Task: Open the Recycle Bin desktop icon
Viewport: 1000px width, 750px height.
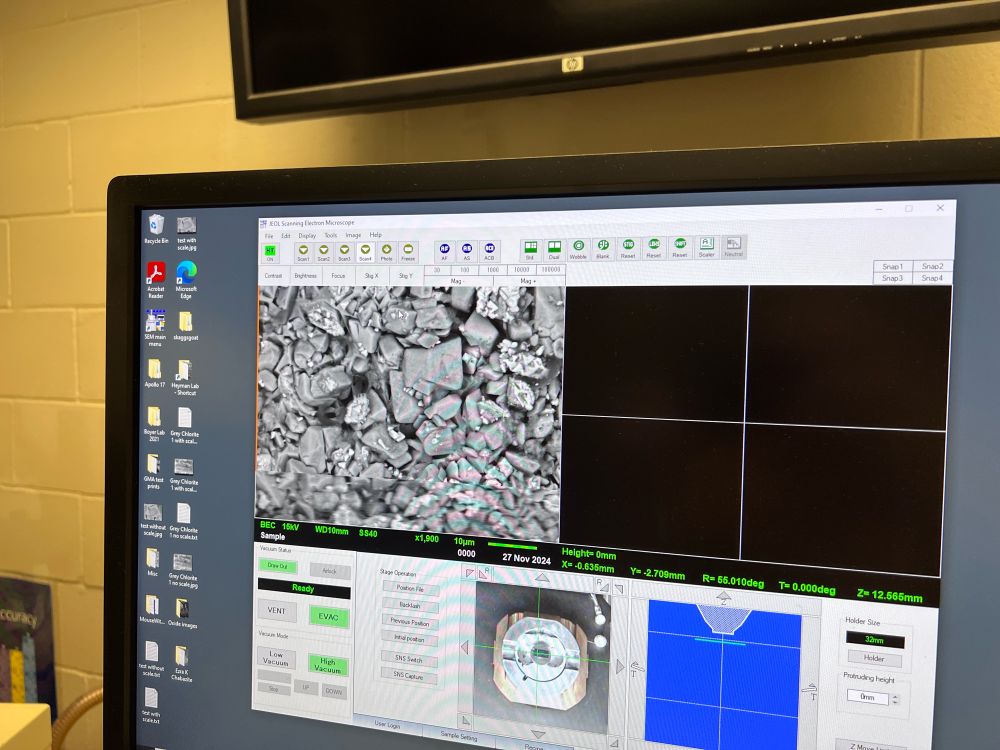Action: click(156, 229)
